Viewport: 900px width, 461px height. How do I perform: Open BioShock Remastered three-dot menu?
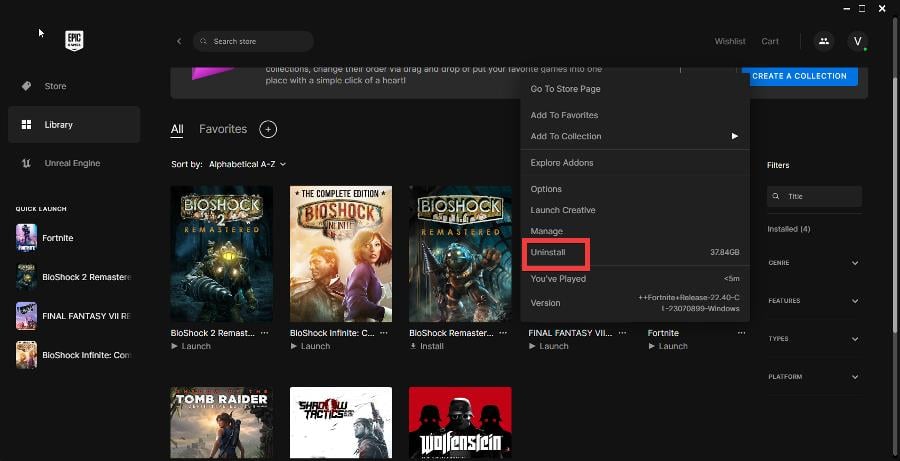coord(503,333)
